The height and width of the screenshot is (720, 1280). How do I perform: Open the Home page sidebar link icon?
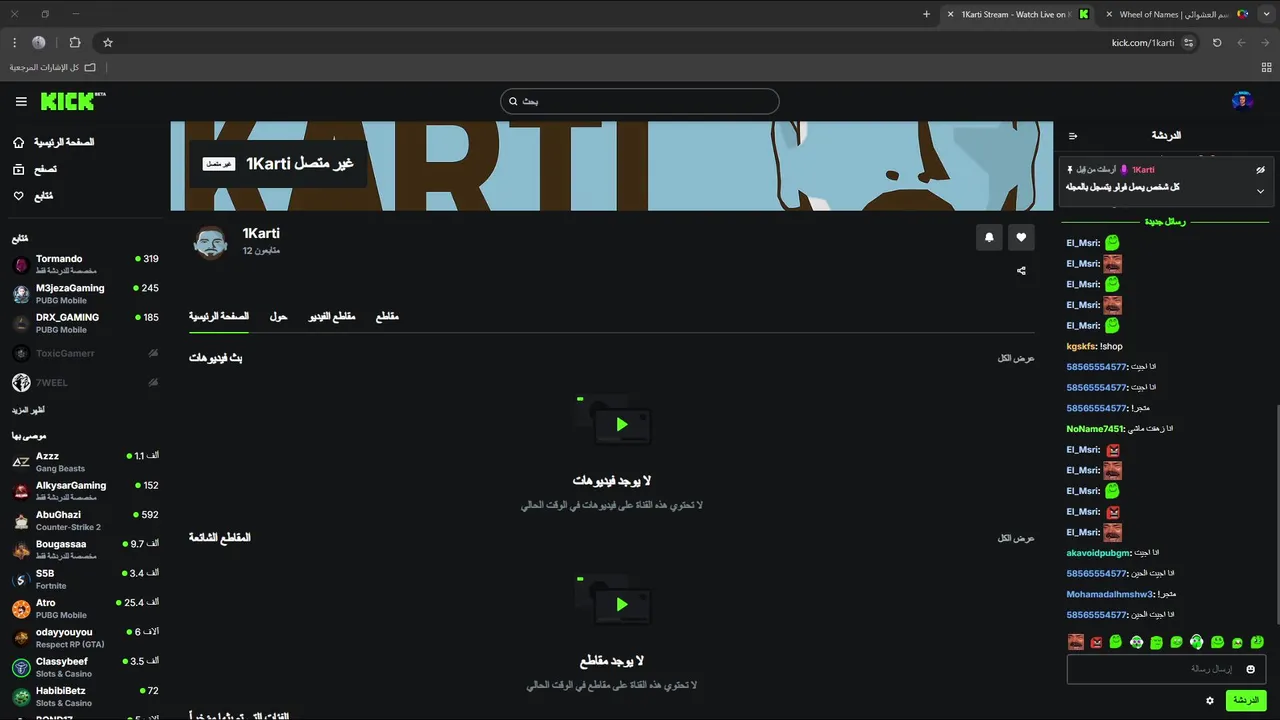[19, 142]
